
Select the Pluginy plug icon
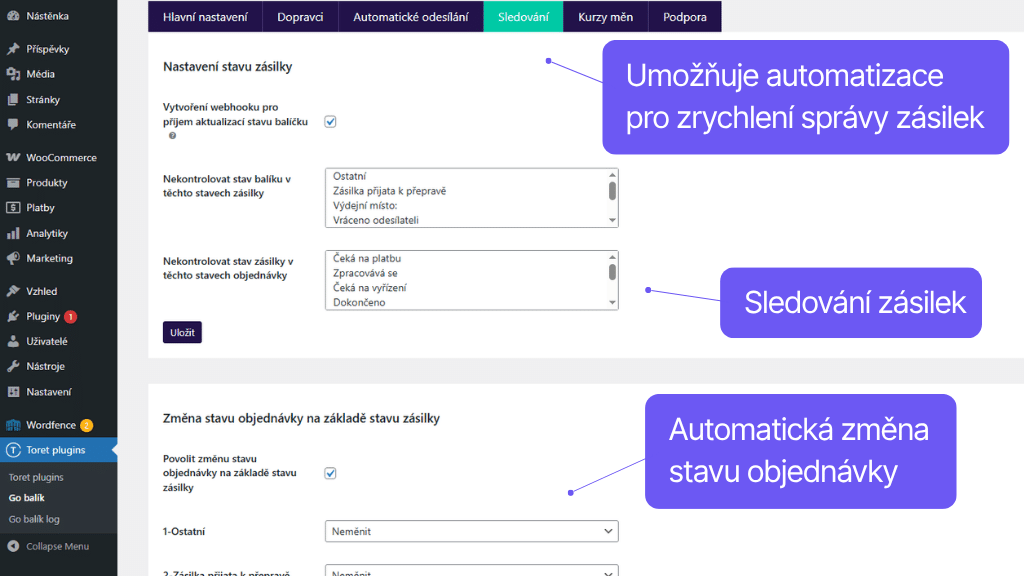pyautogui.click(x=13, y=316)
